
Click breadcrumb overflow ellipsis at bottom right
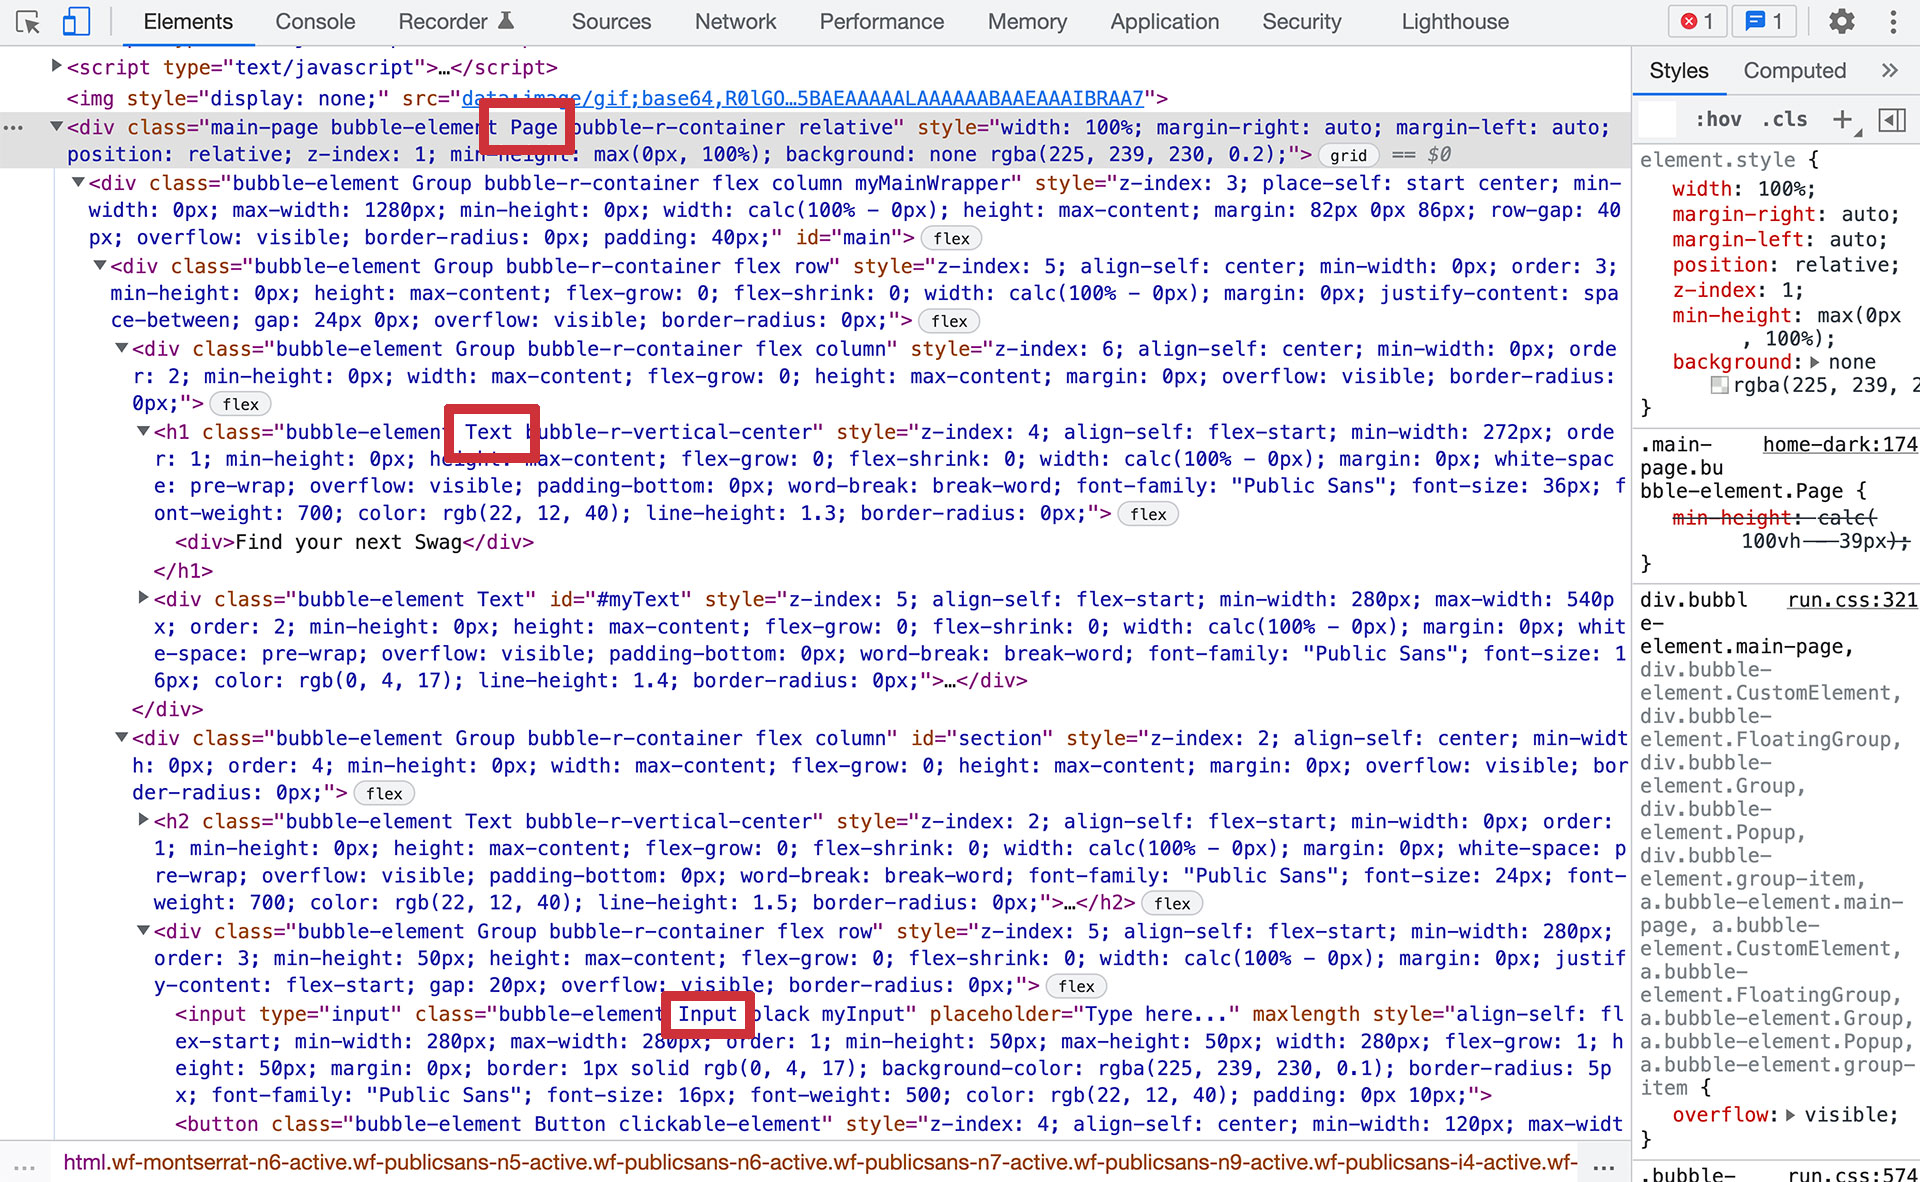1604,1166
